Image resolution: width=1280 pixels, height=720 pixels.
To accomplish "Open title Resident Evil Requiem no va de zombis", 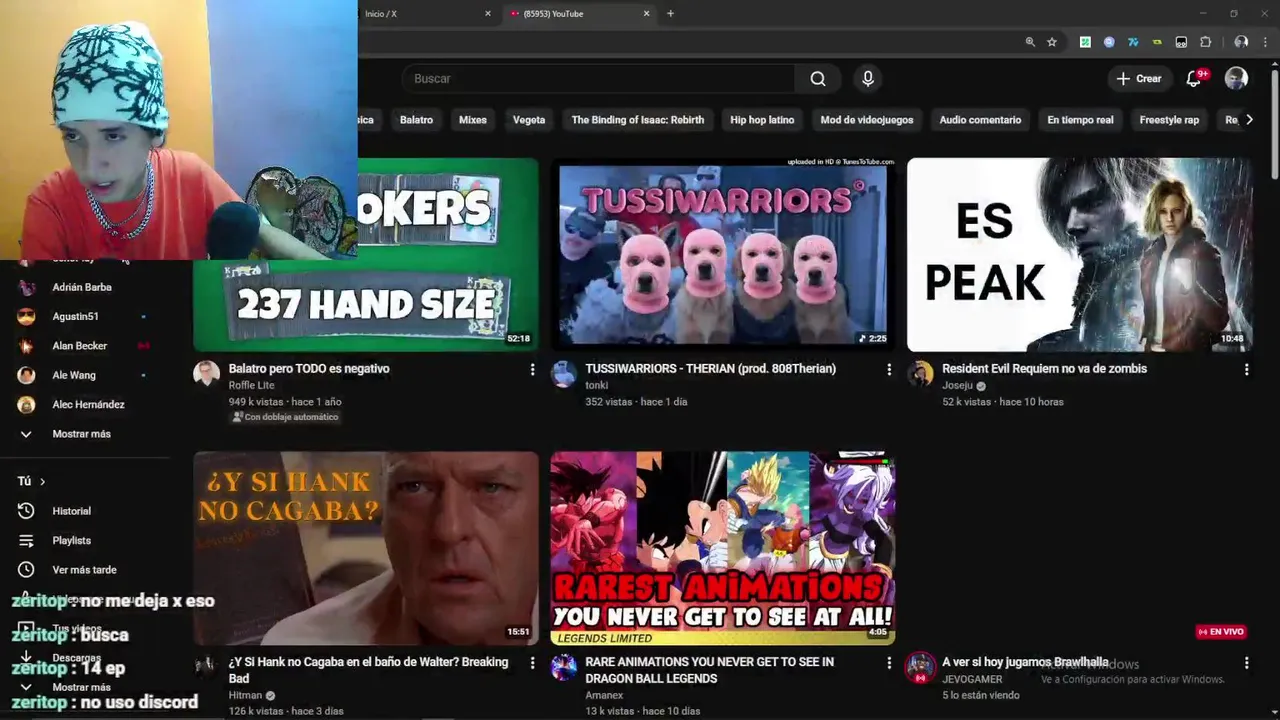I will pos(1044,369).
